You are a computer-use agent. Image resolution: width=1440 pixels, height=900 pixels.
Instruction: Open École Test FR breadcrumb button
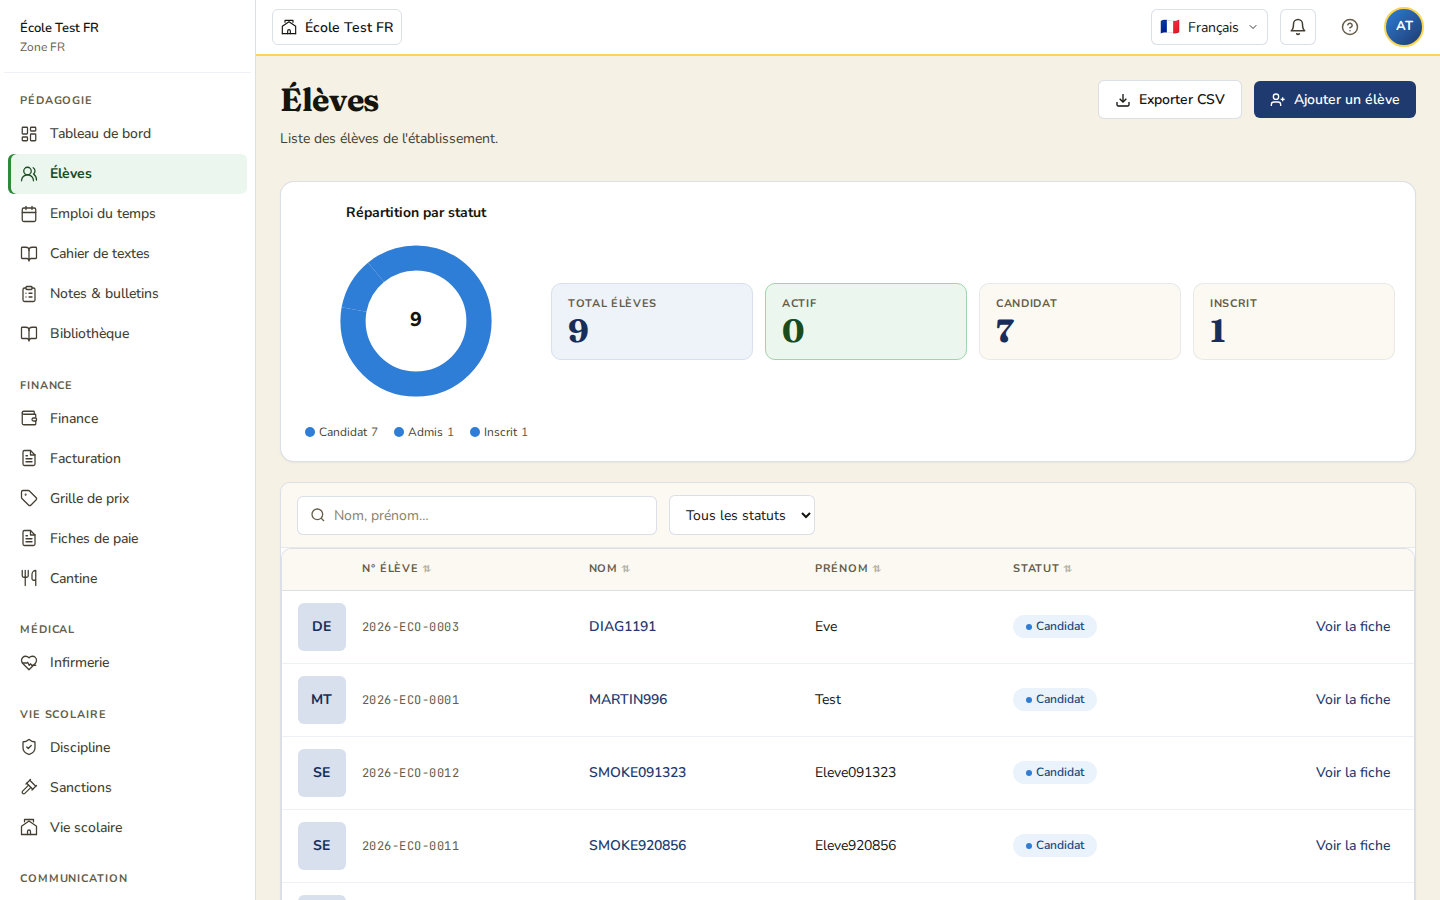tap(337, 27)
